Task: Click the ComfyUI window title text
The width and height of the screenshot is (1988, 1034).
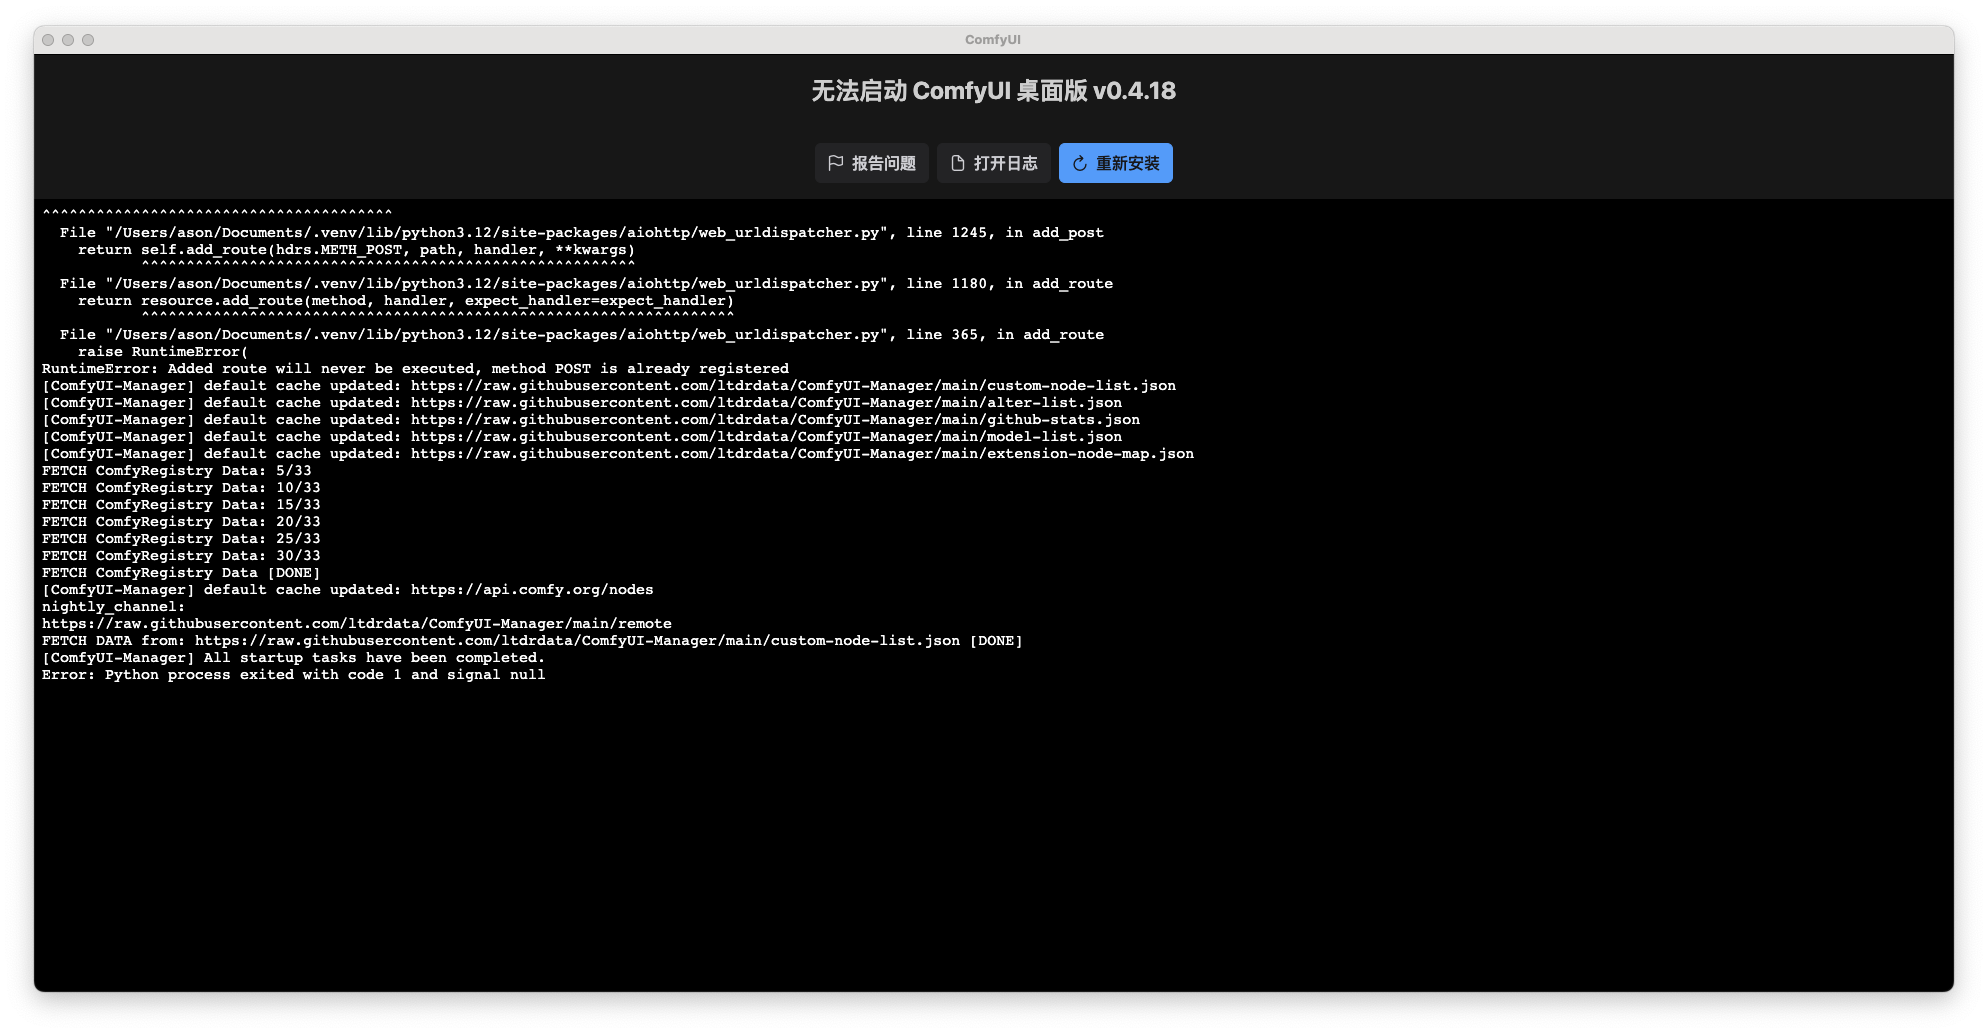Action: pyautogui.click(x=993, y=40)
